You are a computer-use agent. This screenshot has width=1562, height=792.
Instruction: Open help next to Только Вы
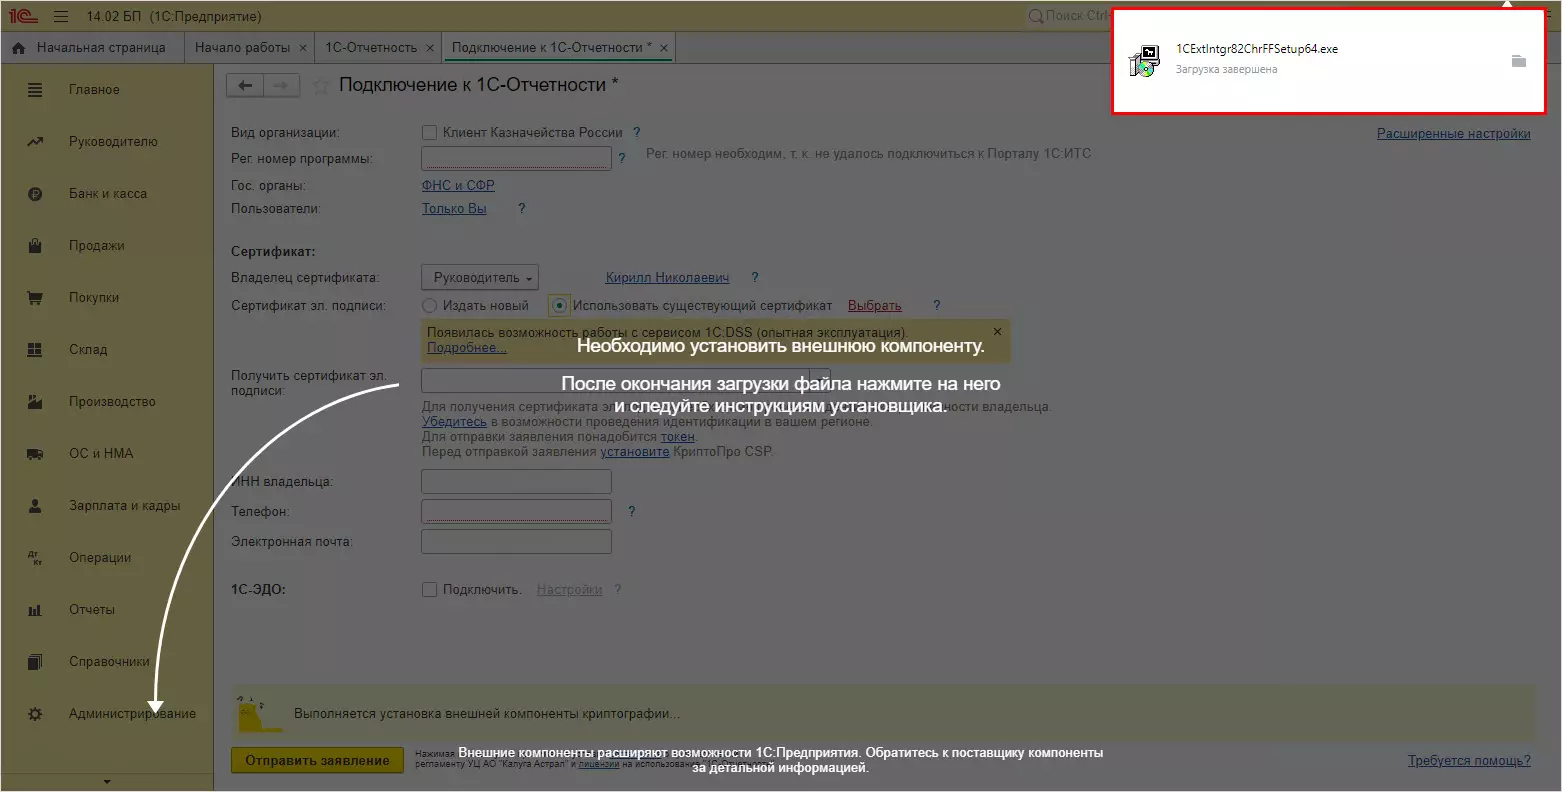click(x=521, y=209)
